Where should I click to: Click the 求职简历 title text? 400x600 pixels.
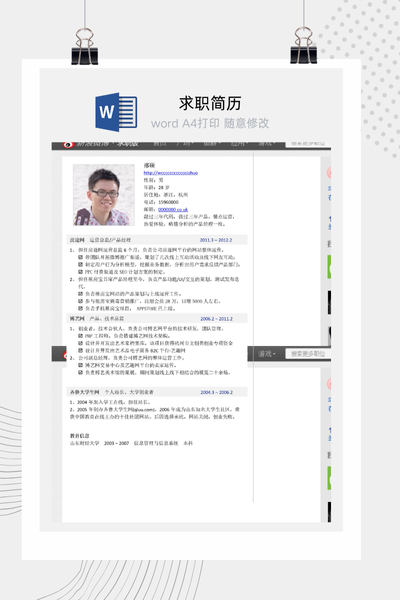pyautogui.click(x=210, y=103)
